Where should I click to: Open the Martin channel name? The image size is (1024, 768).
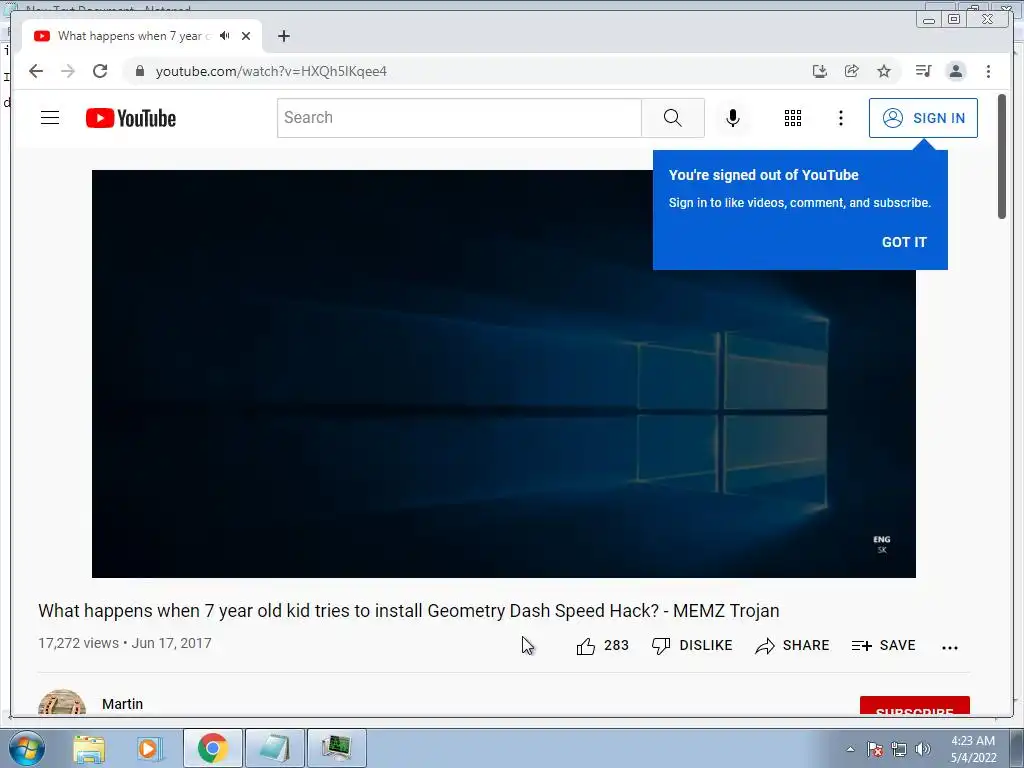point(122,703)
